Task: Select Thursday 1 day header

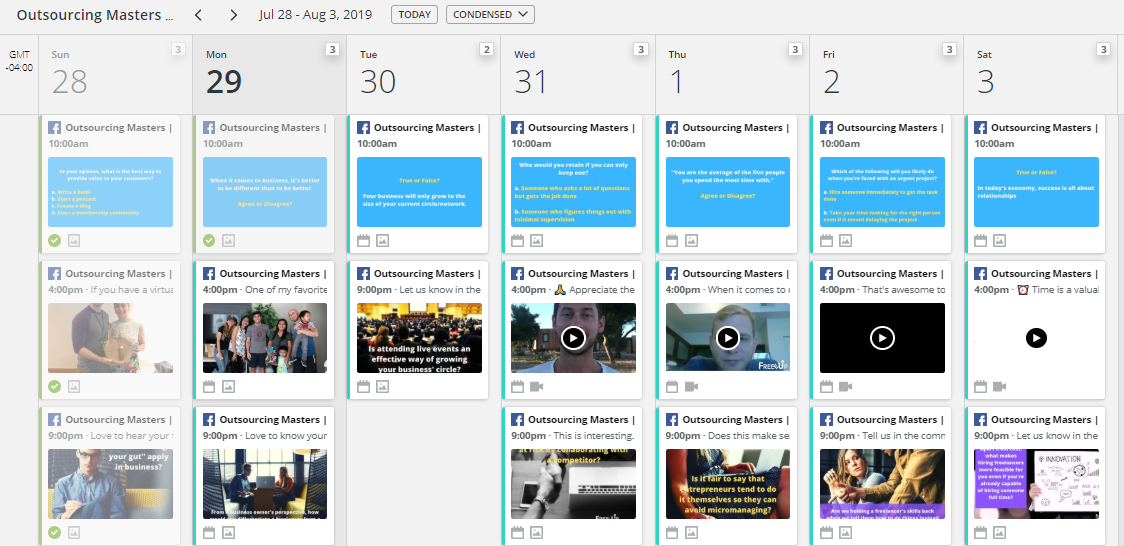Action: click(732, 74)
